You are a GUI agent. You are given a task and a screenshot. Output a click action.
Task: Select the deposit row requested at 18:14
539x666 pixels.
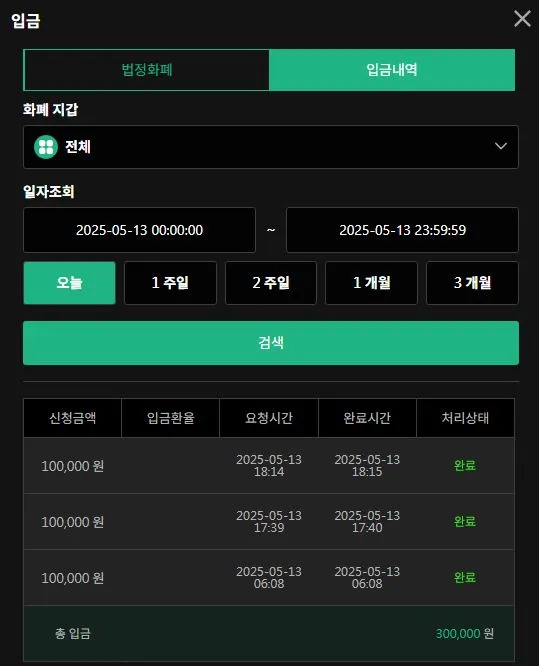(x=269, y=466)
